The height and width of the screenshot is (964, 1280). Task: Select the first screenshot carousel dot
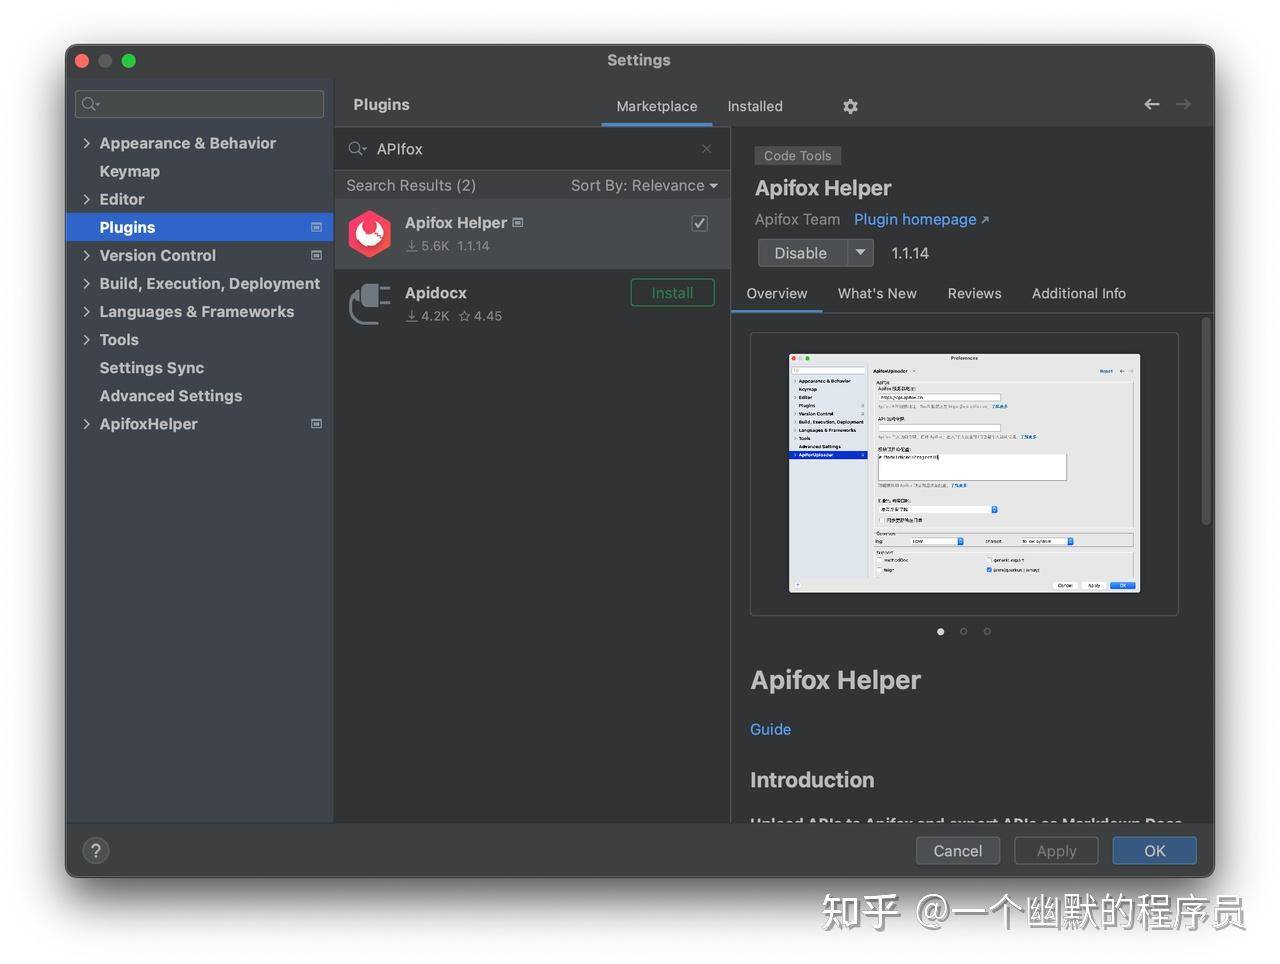[941, 631]
